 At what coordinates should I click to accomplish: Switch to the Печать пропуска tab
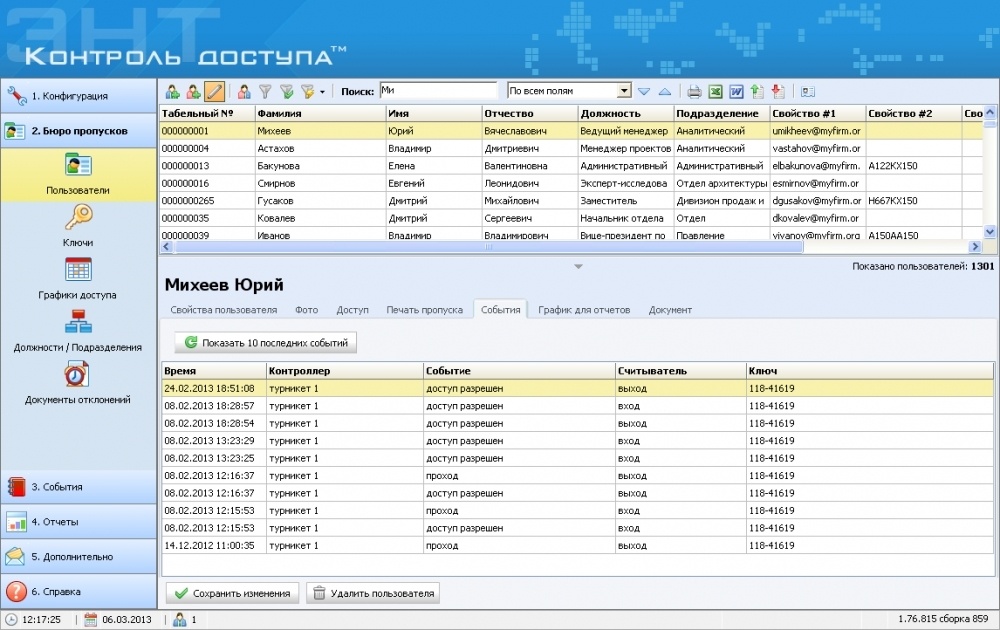424,310
